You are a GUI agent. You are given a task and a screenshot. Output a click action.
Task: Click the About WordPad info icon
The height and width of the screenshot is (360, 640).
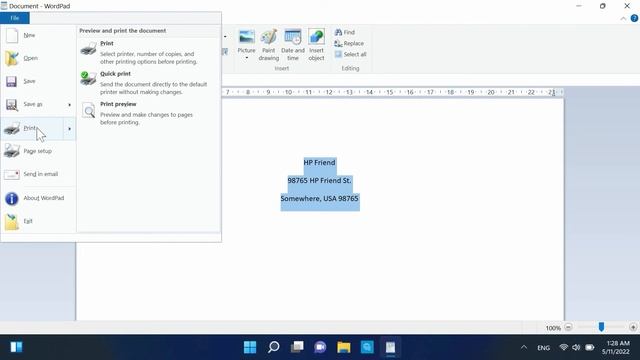click(11, 199)
